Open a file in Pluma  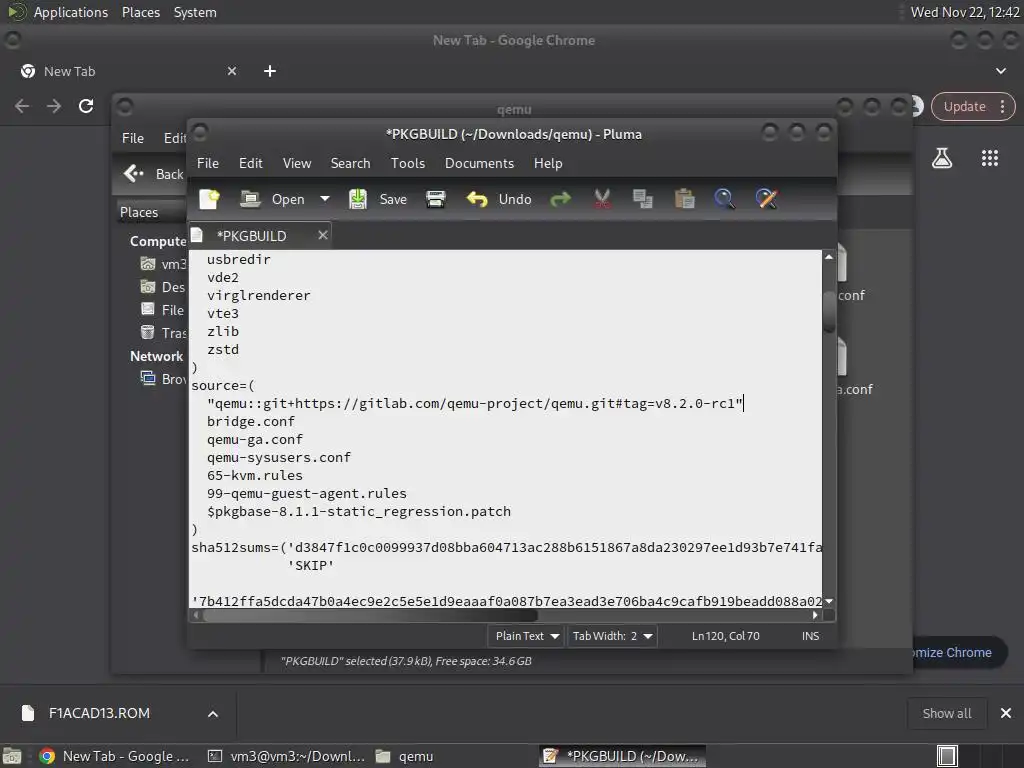(272, 199)
